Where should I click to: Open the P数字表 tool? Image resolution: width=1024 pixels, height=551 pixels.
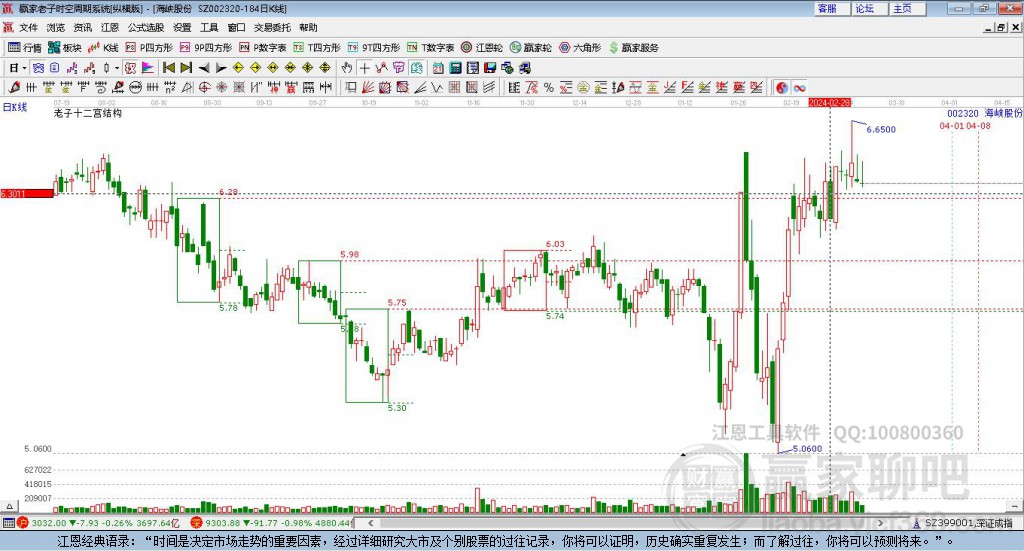[263, 48]
